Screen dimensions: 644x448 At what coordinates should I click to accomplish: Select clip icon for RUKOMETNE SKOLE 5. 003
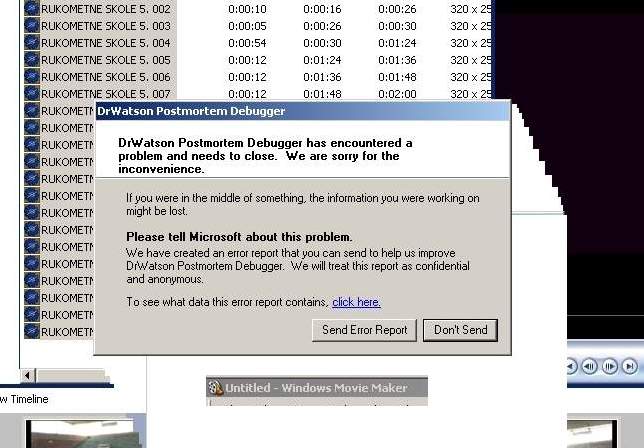[x=32, y=26]
